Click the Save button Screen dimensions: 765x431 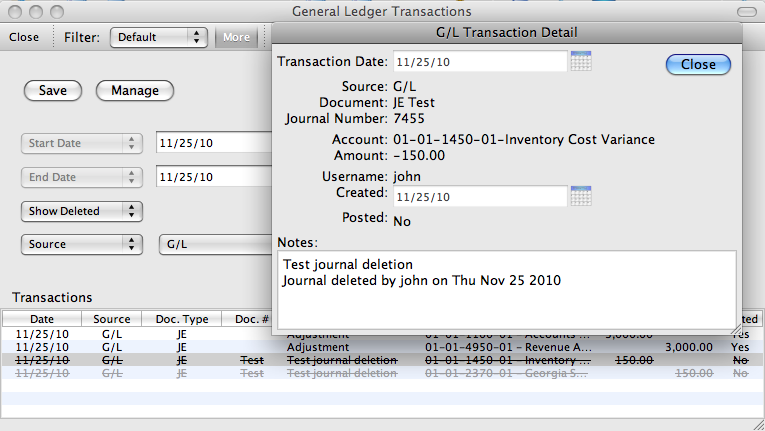click(53, 90)
